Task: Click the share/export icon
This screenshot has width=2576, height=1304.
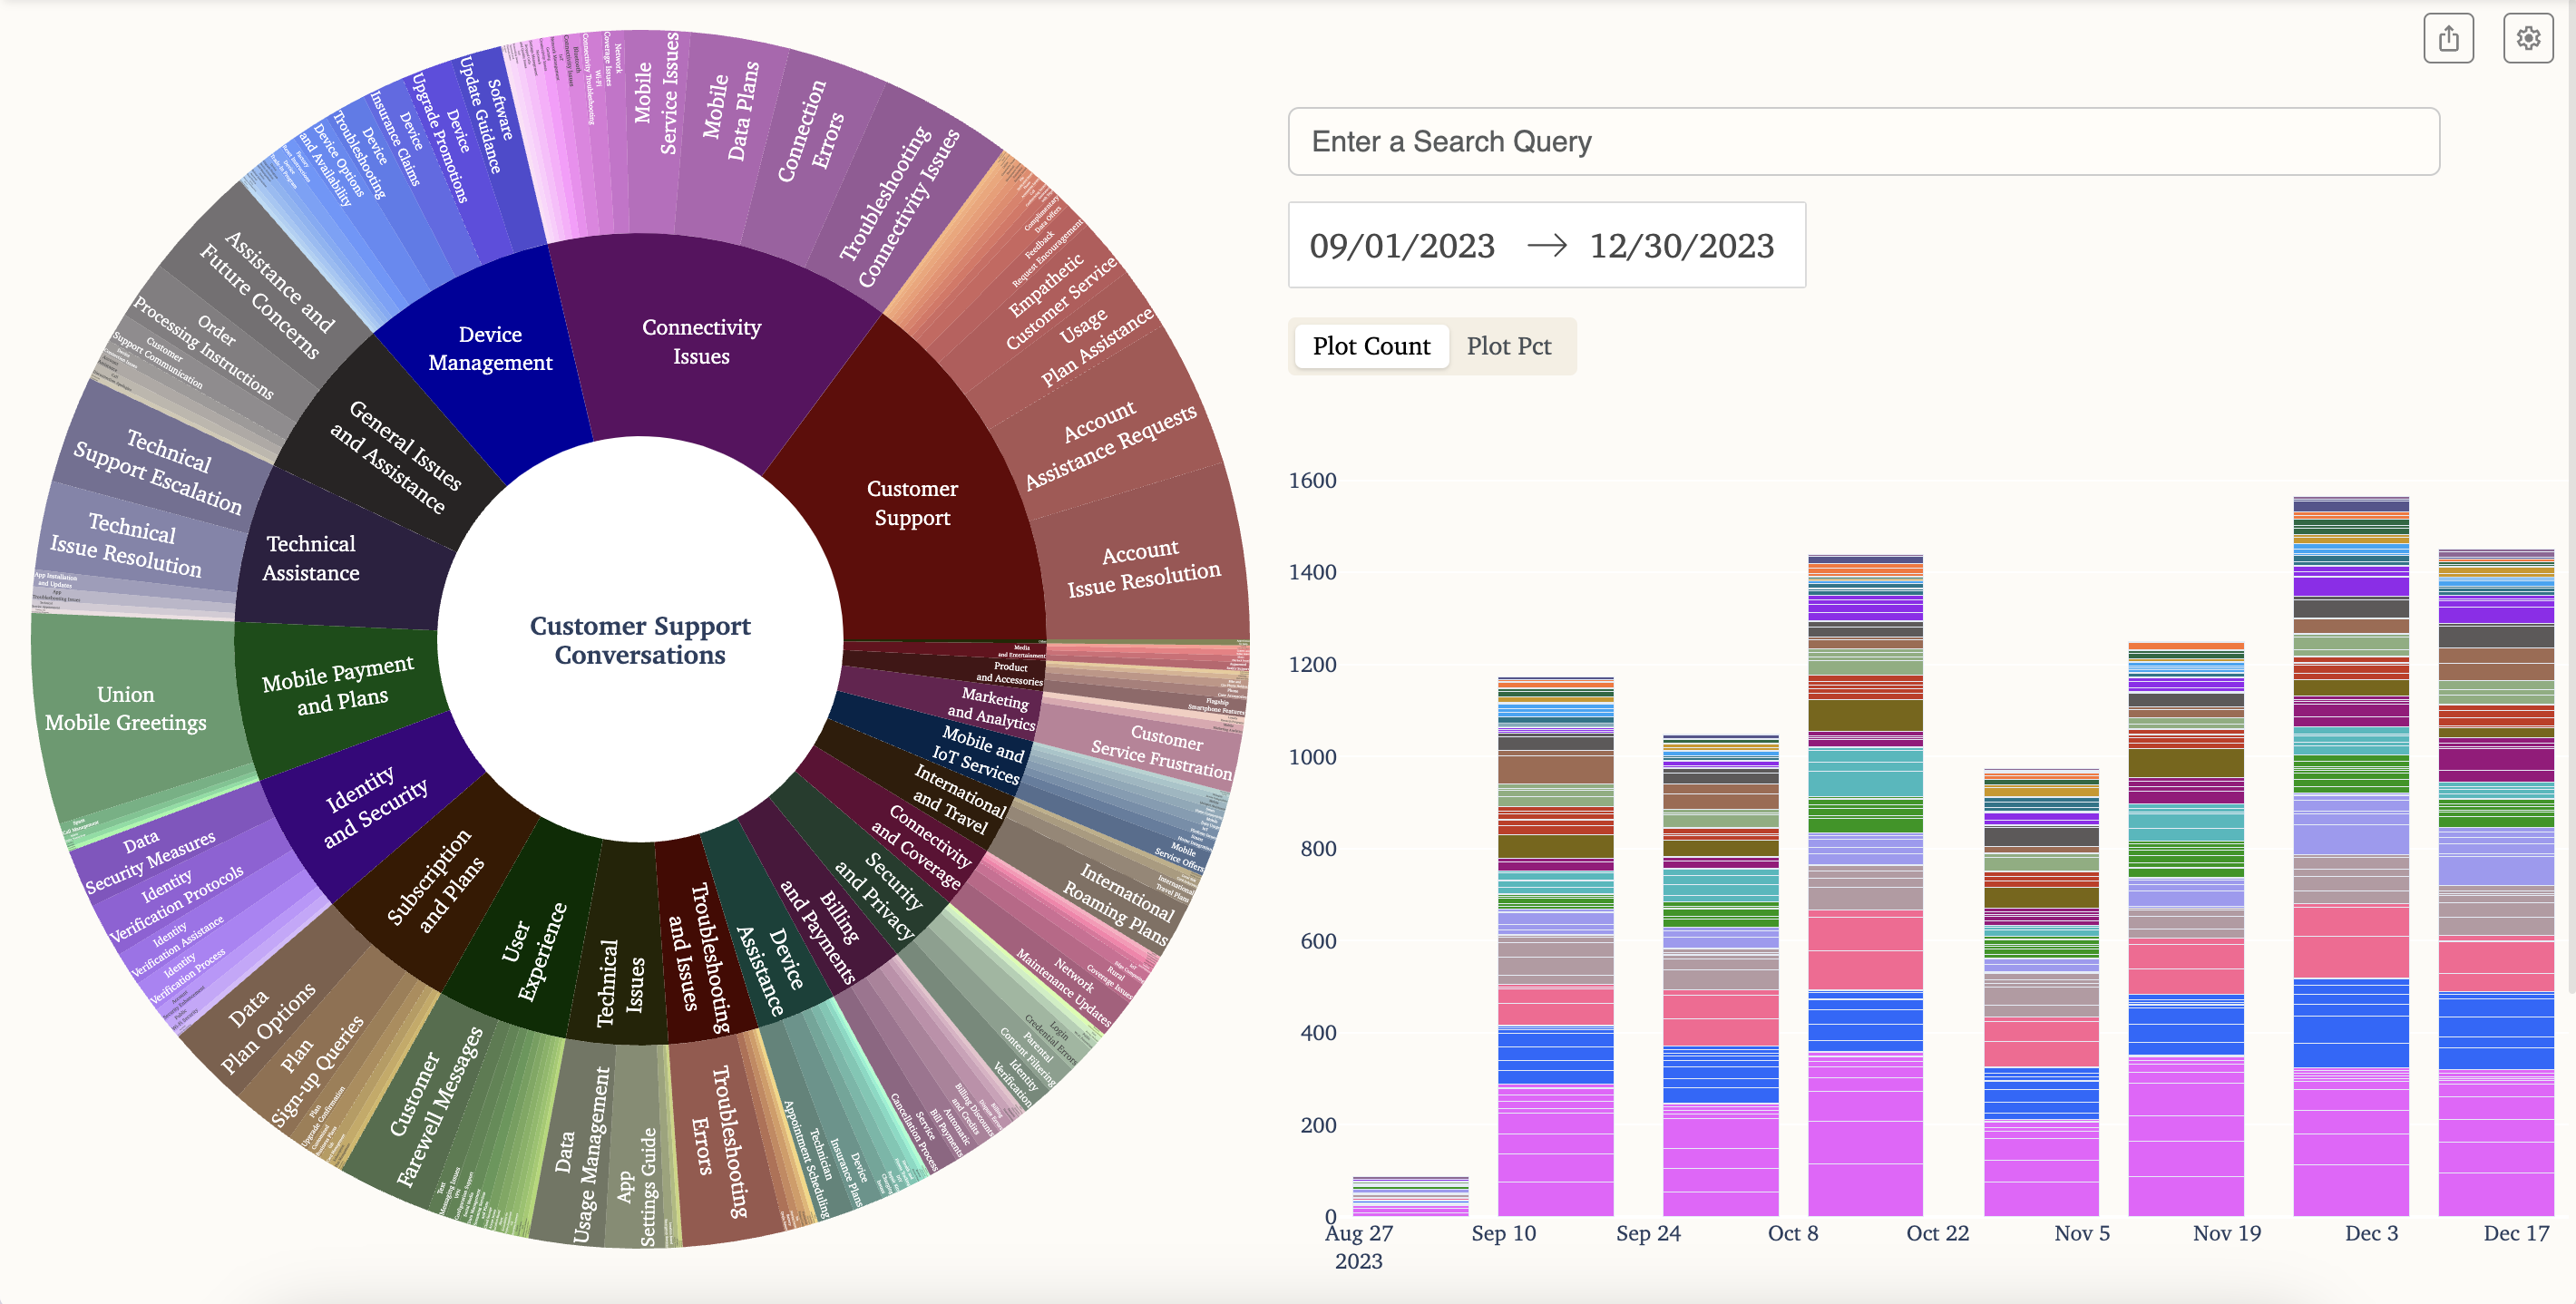Action: (2448, 39)
